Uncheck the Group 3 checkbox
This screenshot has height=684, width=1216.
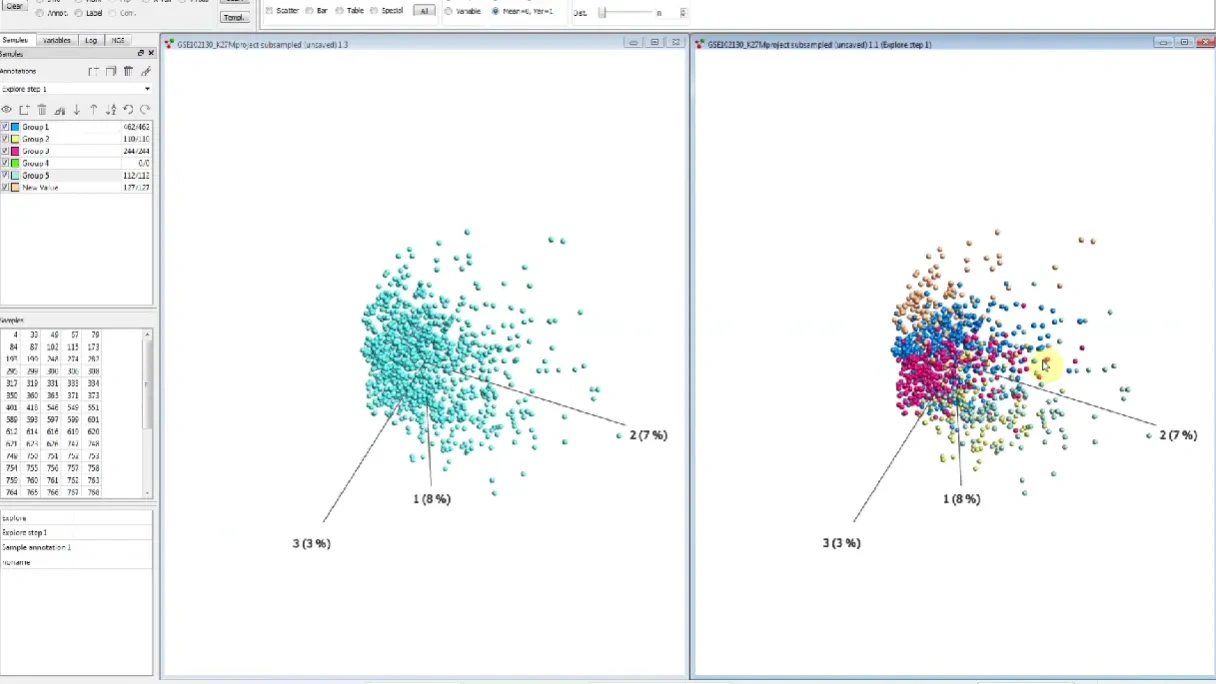(x=5, y=151)
